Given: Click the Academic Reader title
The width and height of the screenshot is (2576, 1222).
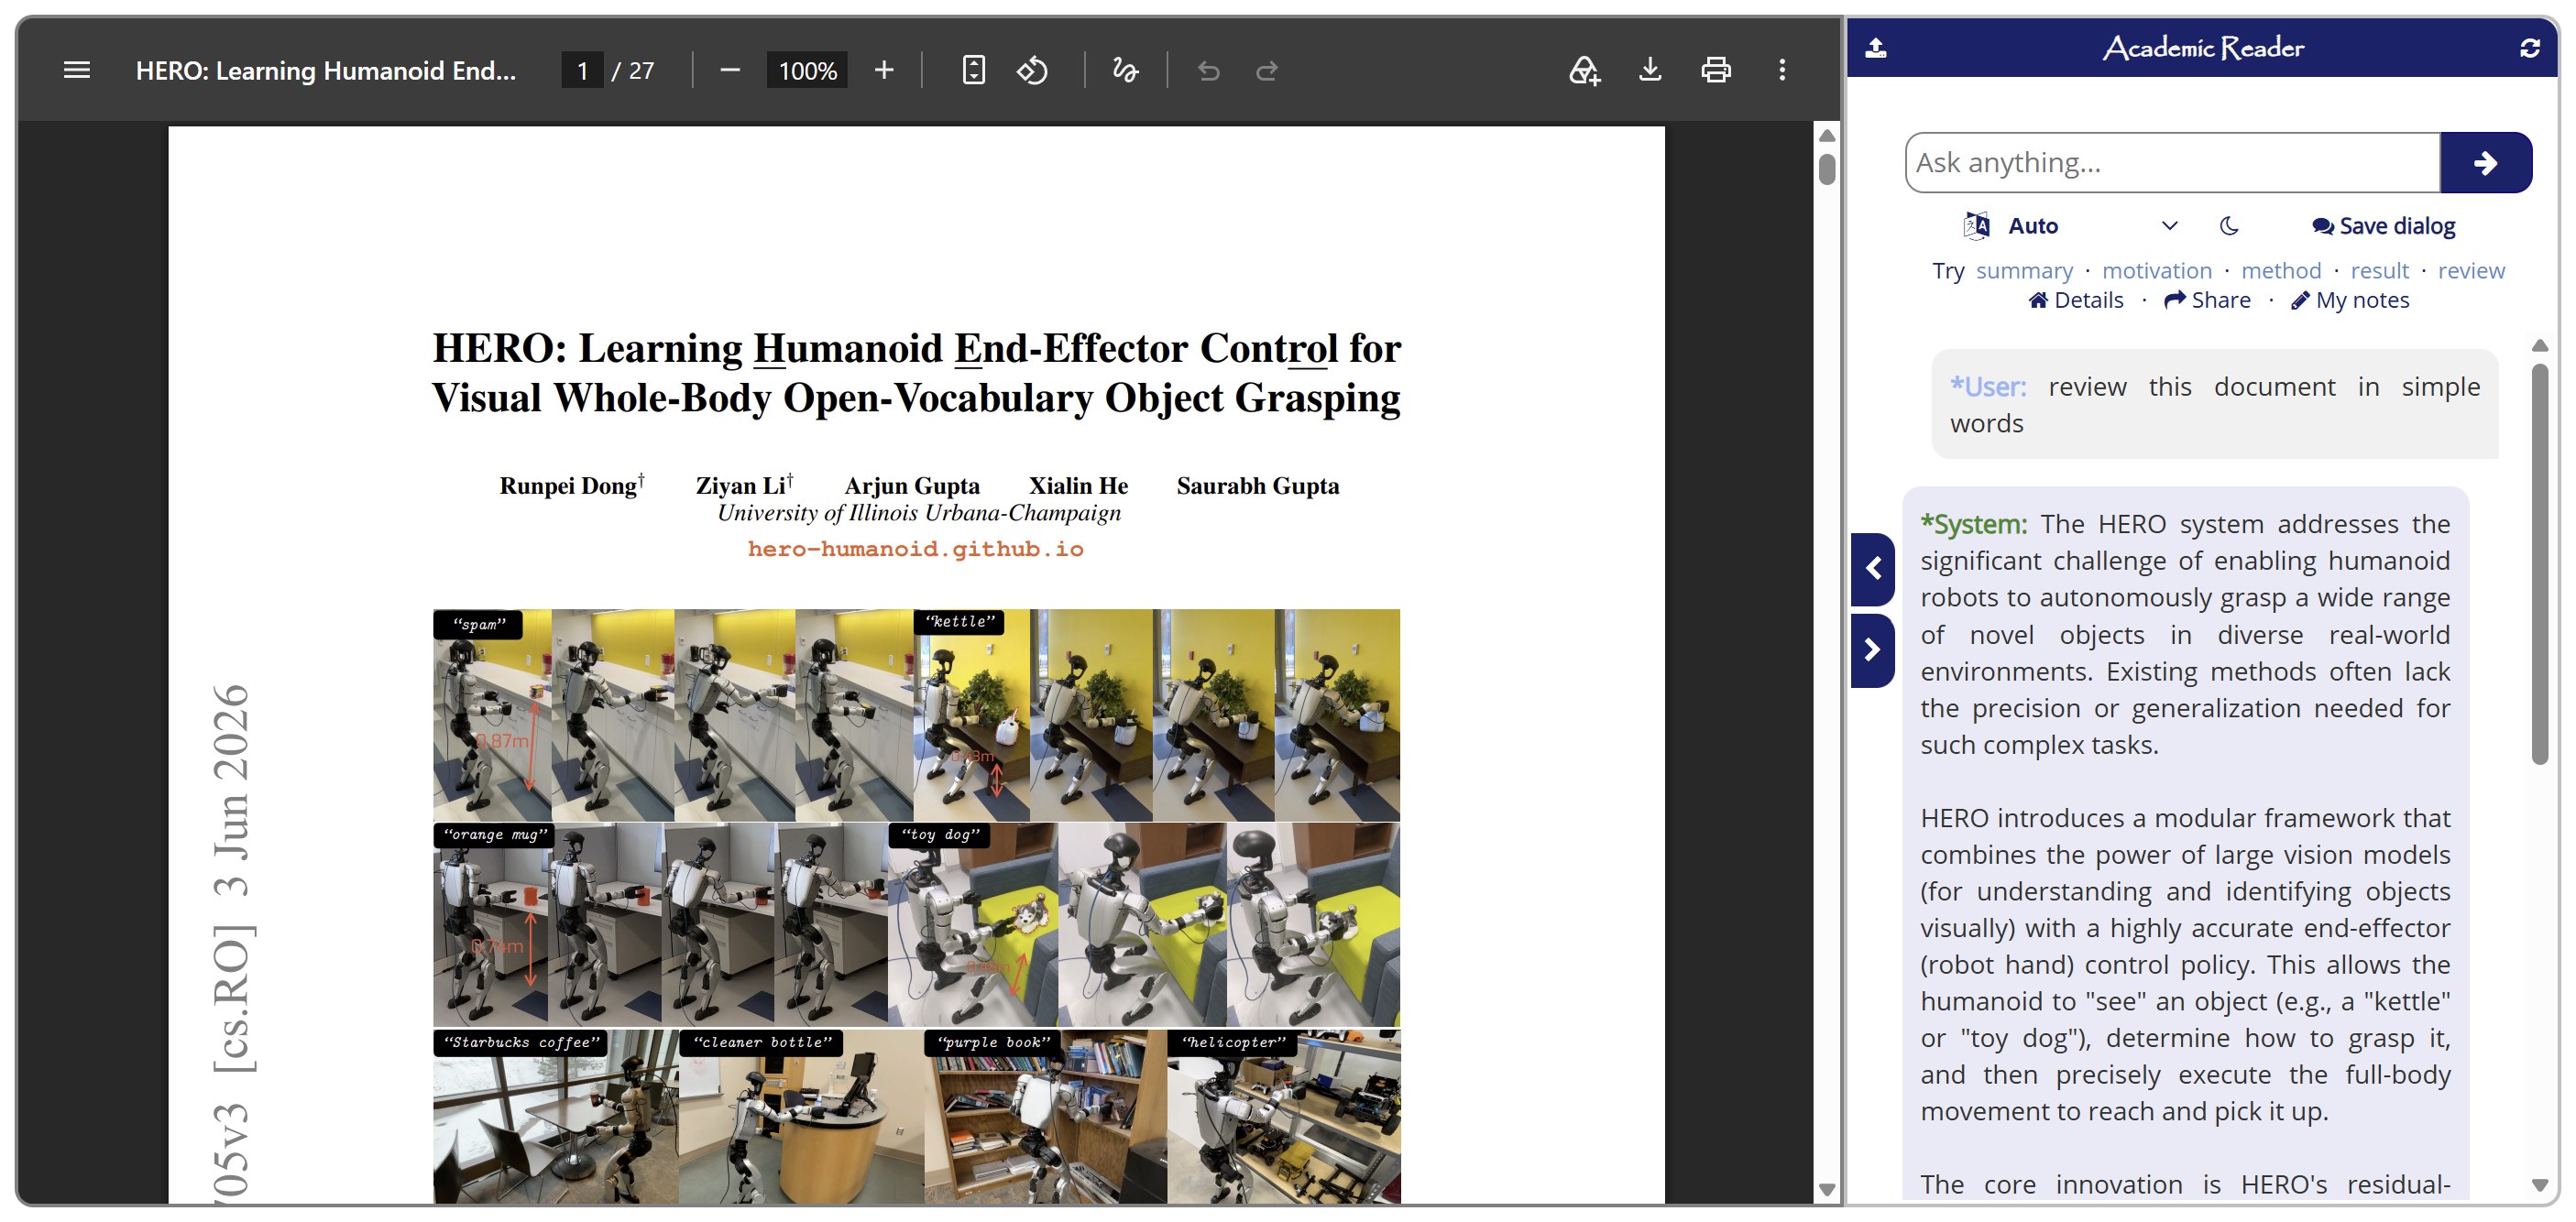Looking at the screenshot, I should coord(2203,47).
